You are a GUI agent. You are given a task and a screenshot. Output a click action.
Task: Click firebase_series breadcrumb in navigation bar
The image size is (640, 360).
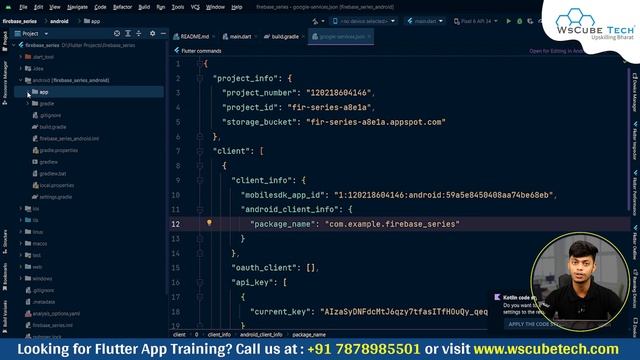pos(20,21)
